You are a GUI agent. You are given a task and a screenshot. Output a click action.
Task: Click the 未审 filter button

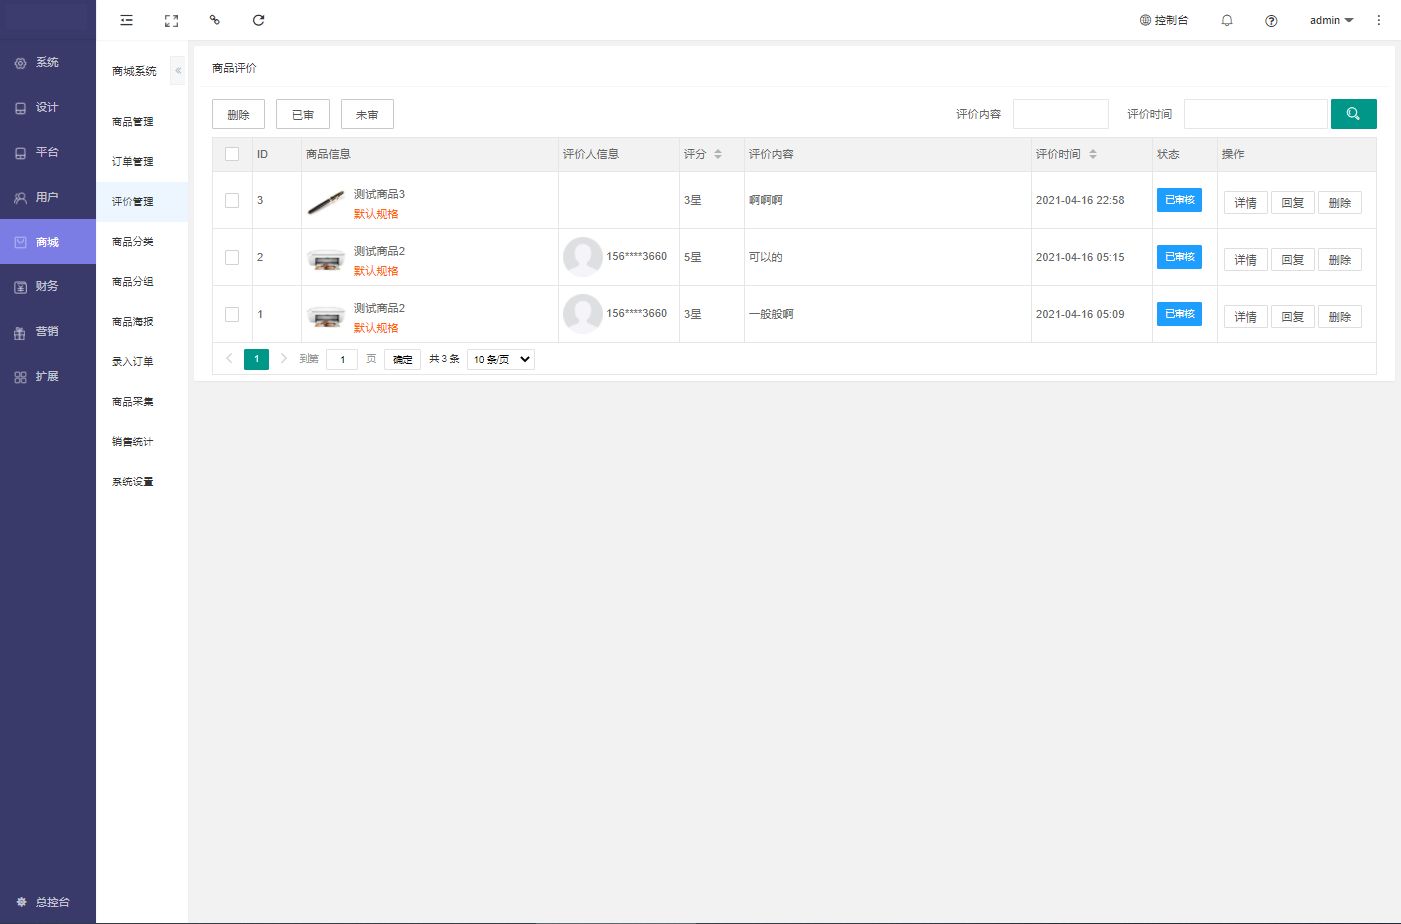(367, 115)
